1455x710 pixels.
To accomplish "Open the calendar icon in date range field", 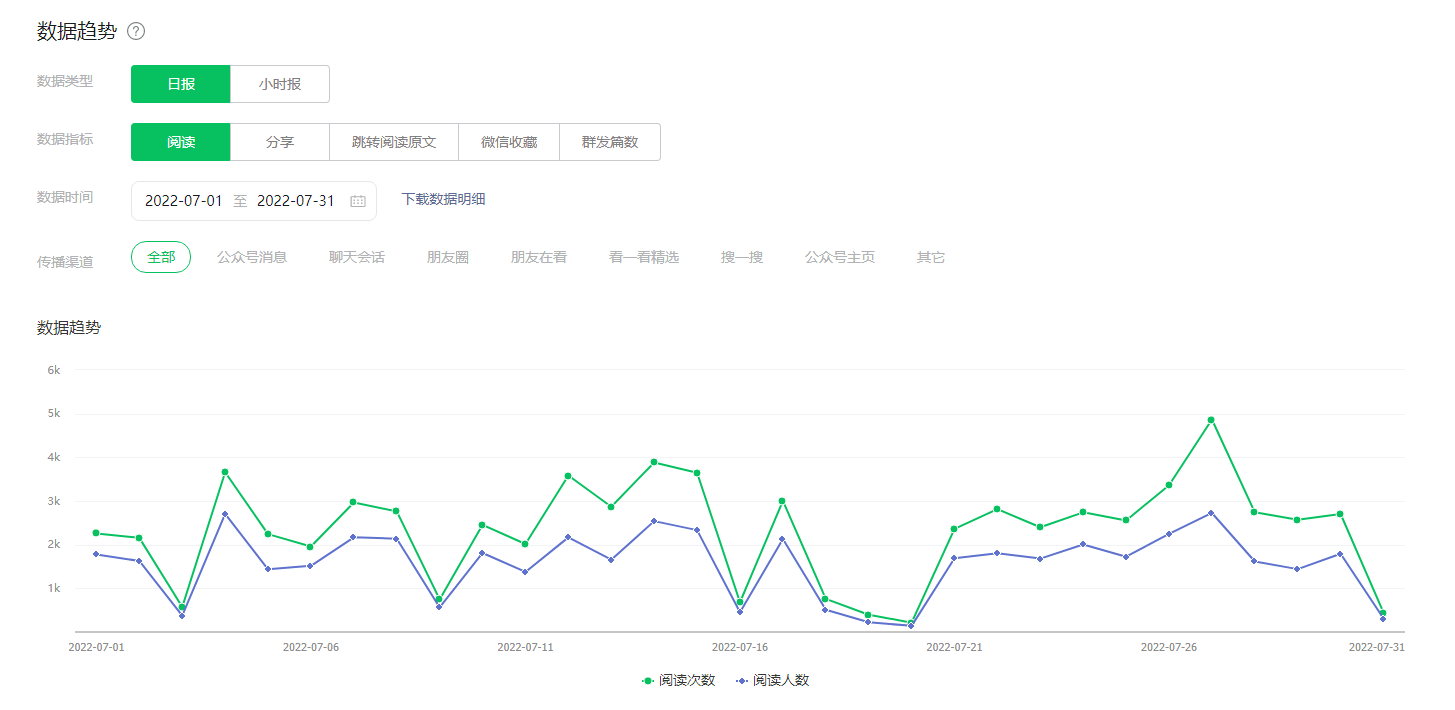I will coord(358,201).
